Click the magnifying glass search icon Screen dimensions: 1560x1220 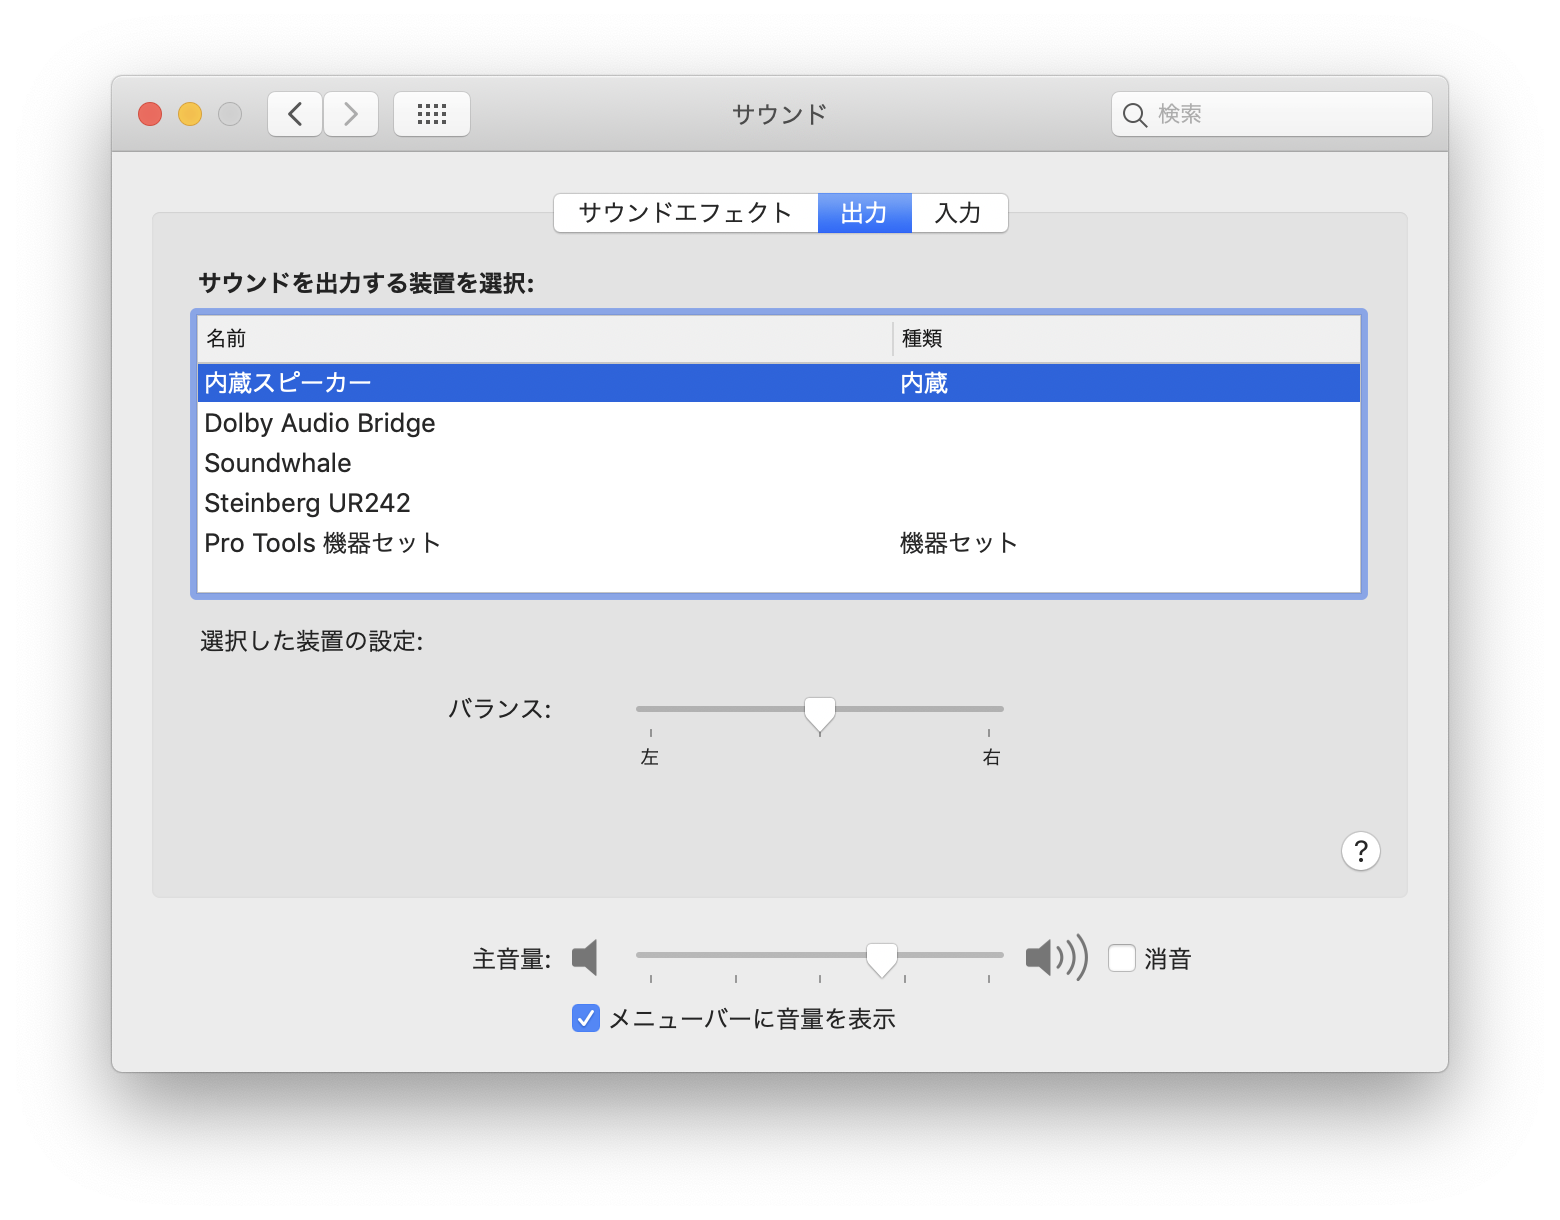tap(1134, 115)
